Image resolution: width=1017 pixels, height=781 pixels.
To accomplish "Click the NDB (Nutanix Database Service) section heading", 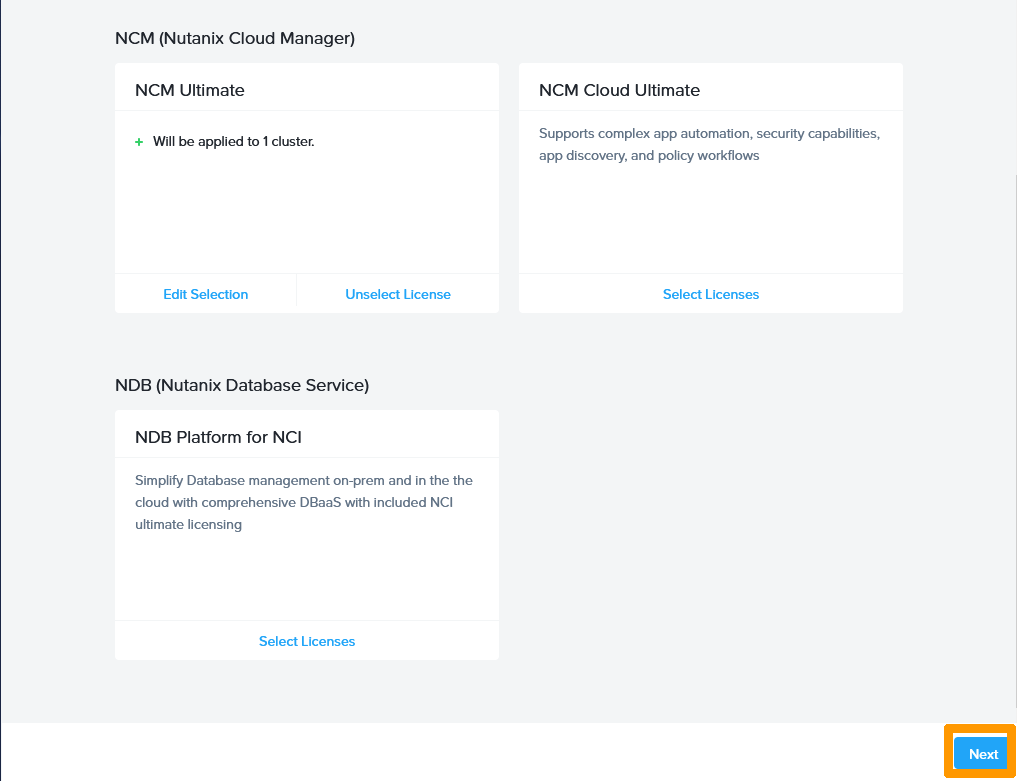I will 242,385.
